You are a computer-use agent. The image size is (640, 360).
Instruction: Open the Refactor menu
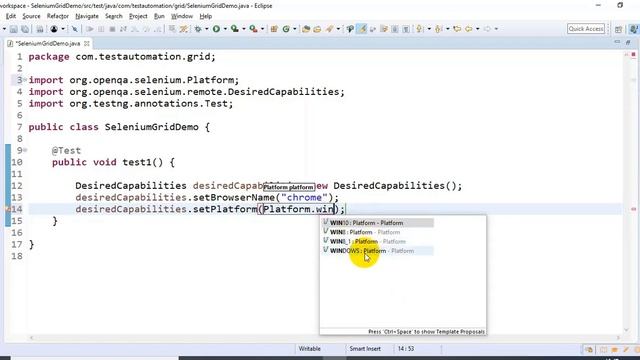point(58,16)
